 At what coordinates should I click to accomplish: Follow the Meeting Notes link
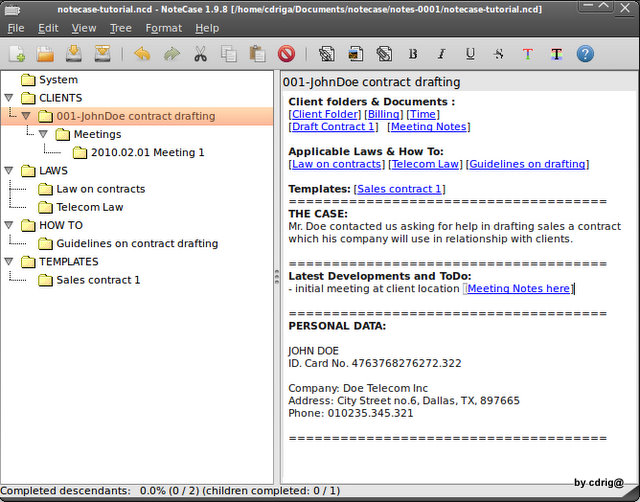click(429, 127)
